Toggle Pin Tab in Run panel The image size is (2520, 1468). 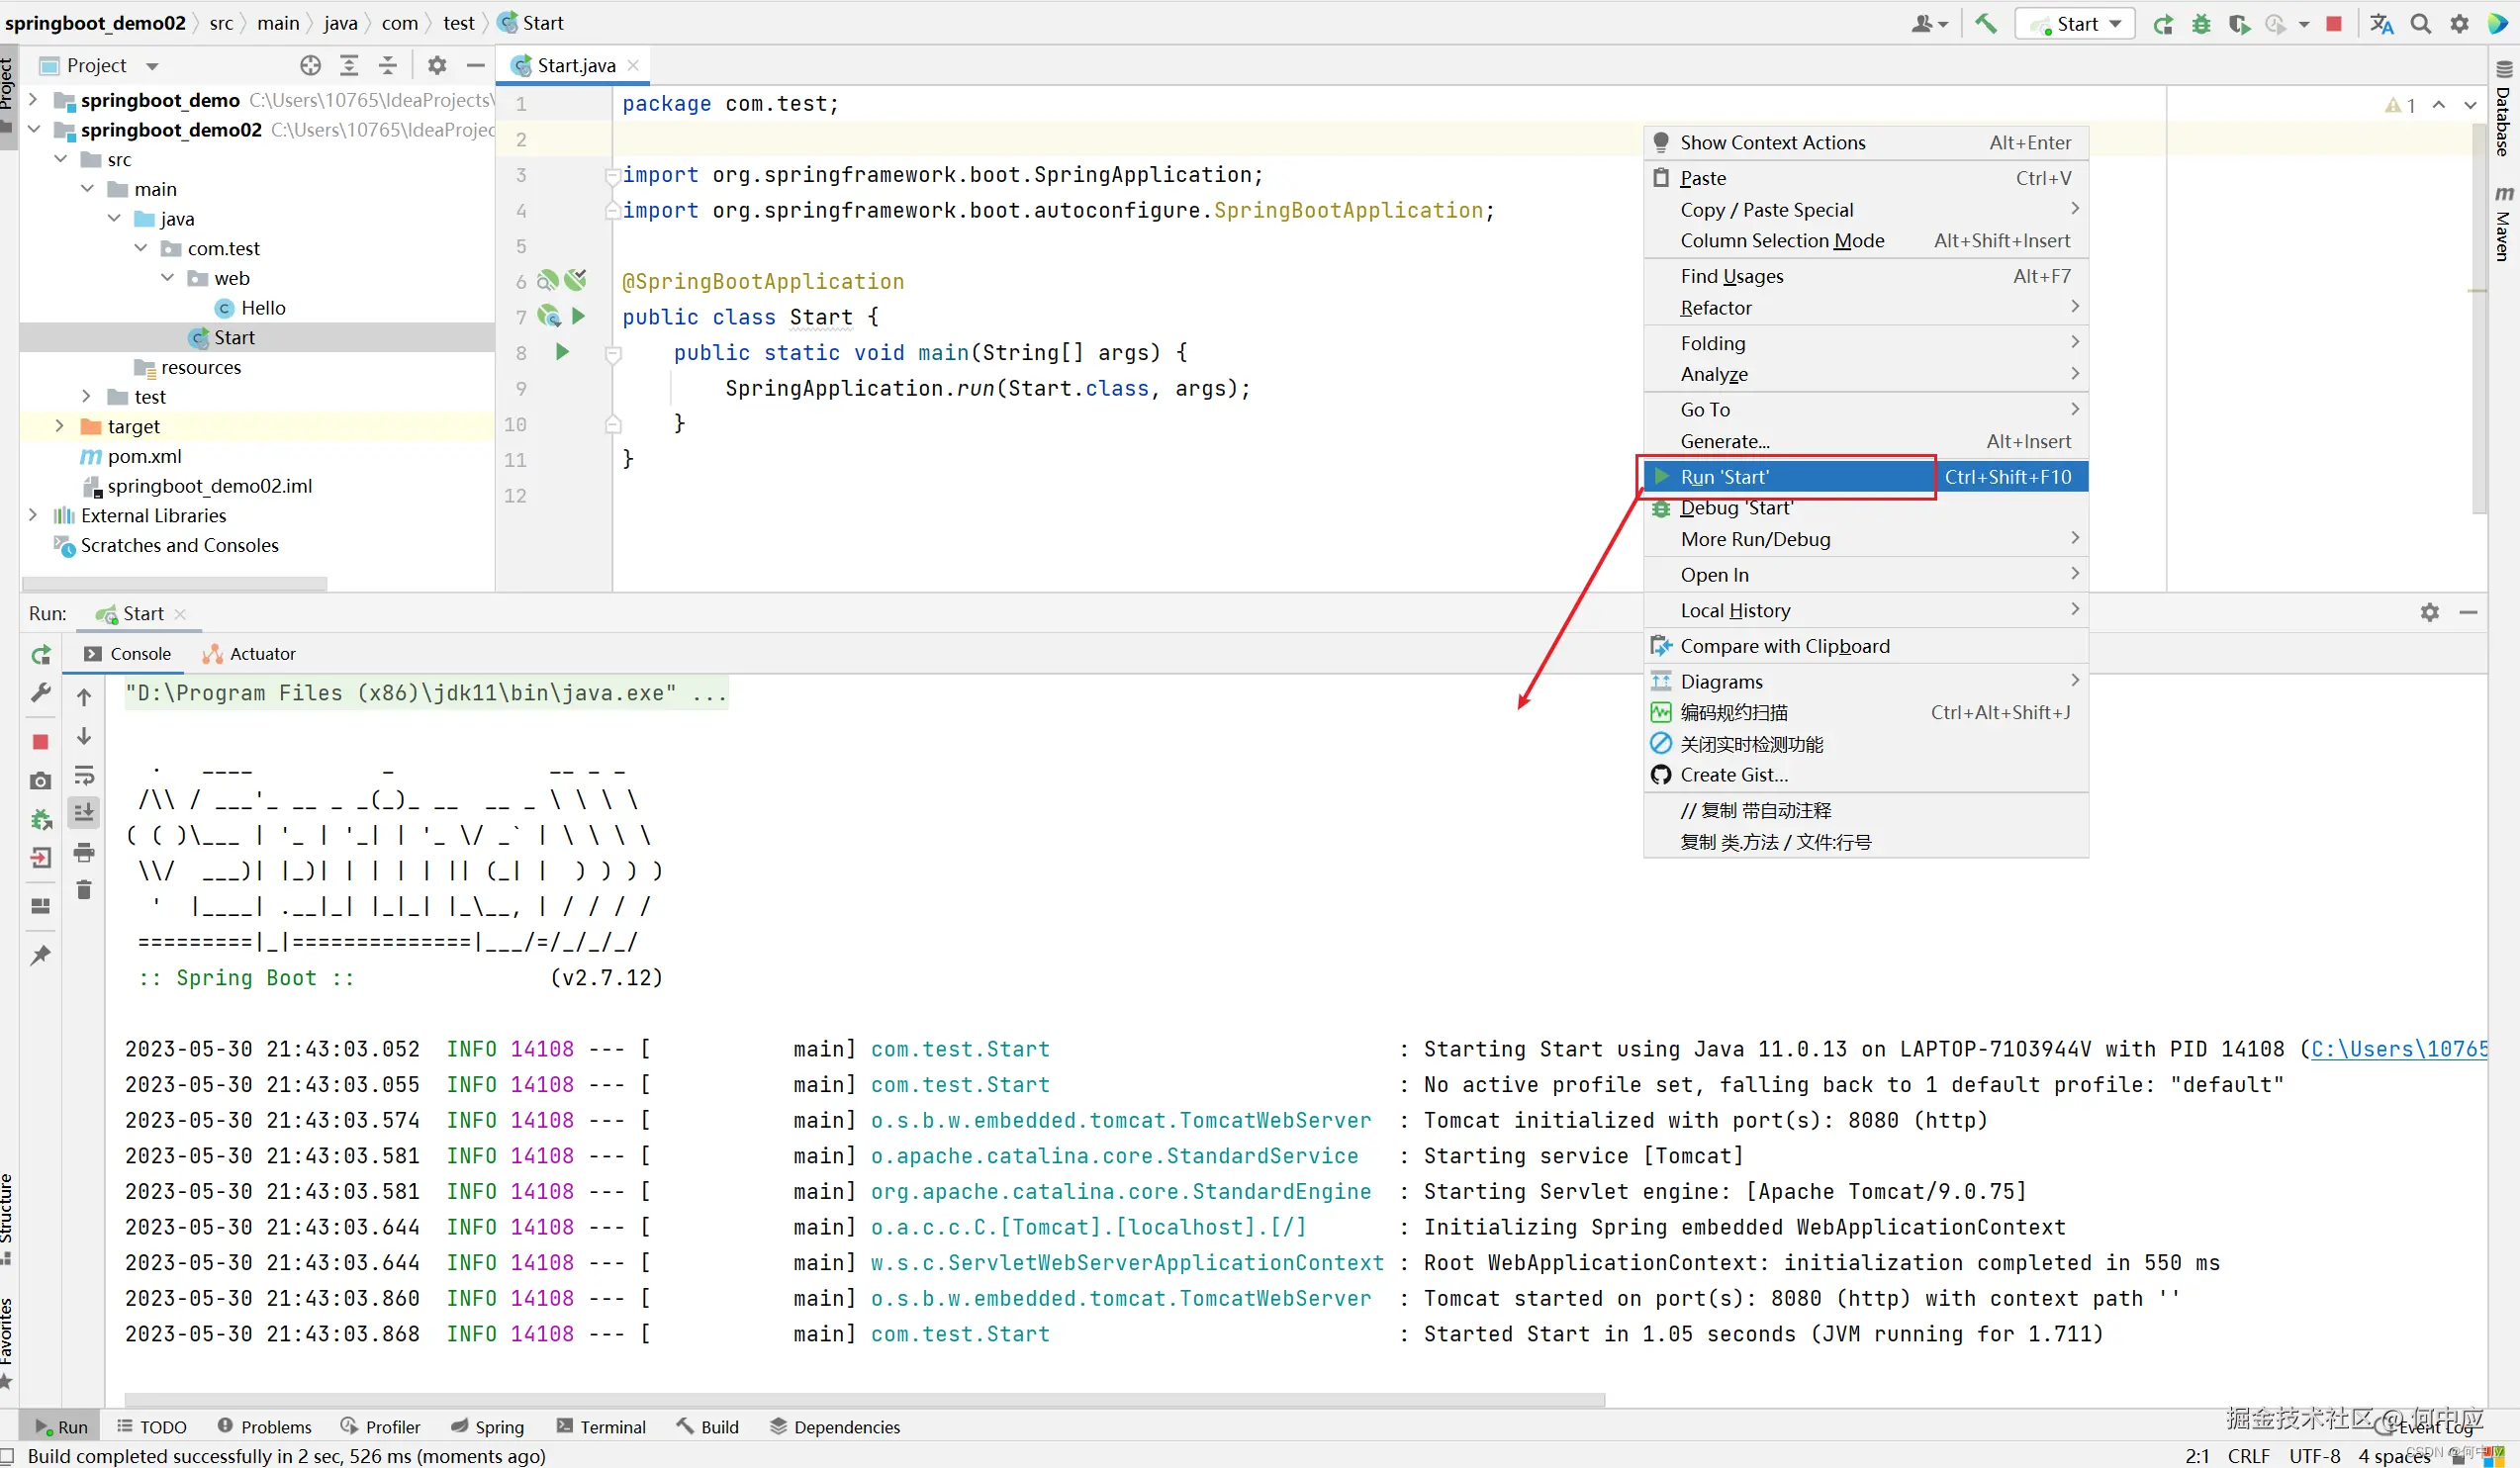coord(41,956)
